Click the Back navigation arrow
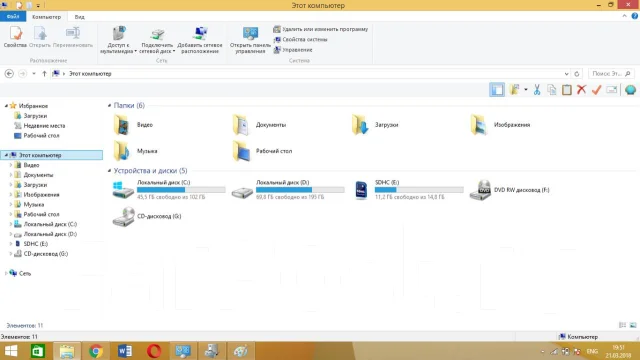 tap(9, 73)
